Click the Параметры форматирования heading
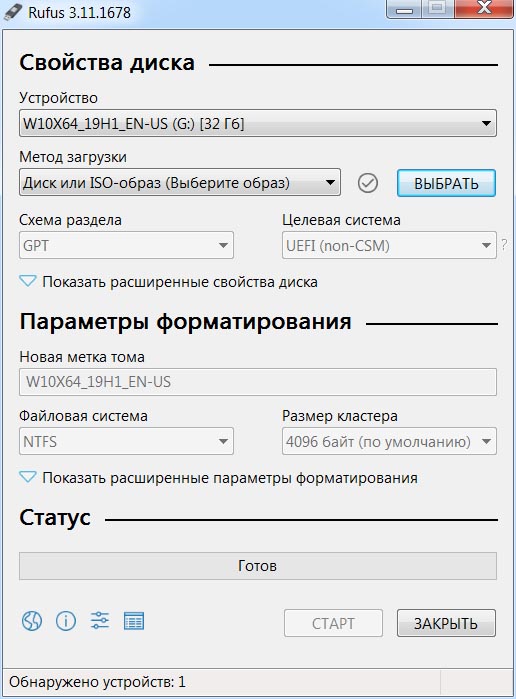 point(186,322)
